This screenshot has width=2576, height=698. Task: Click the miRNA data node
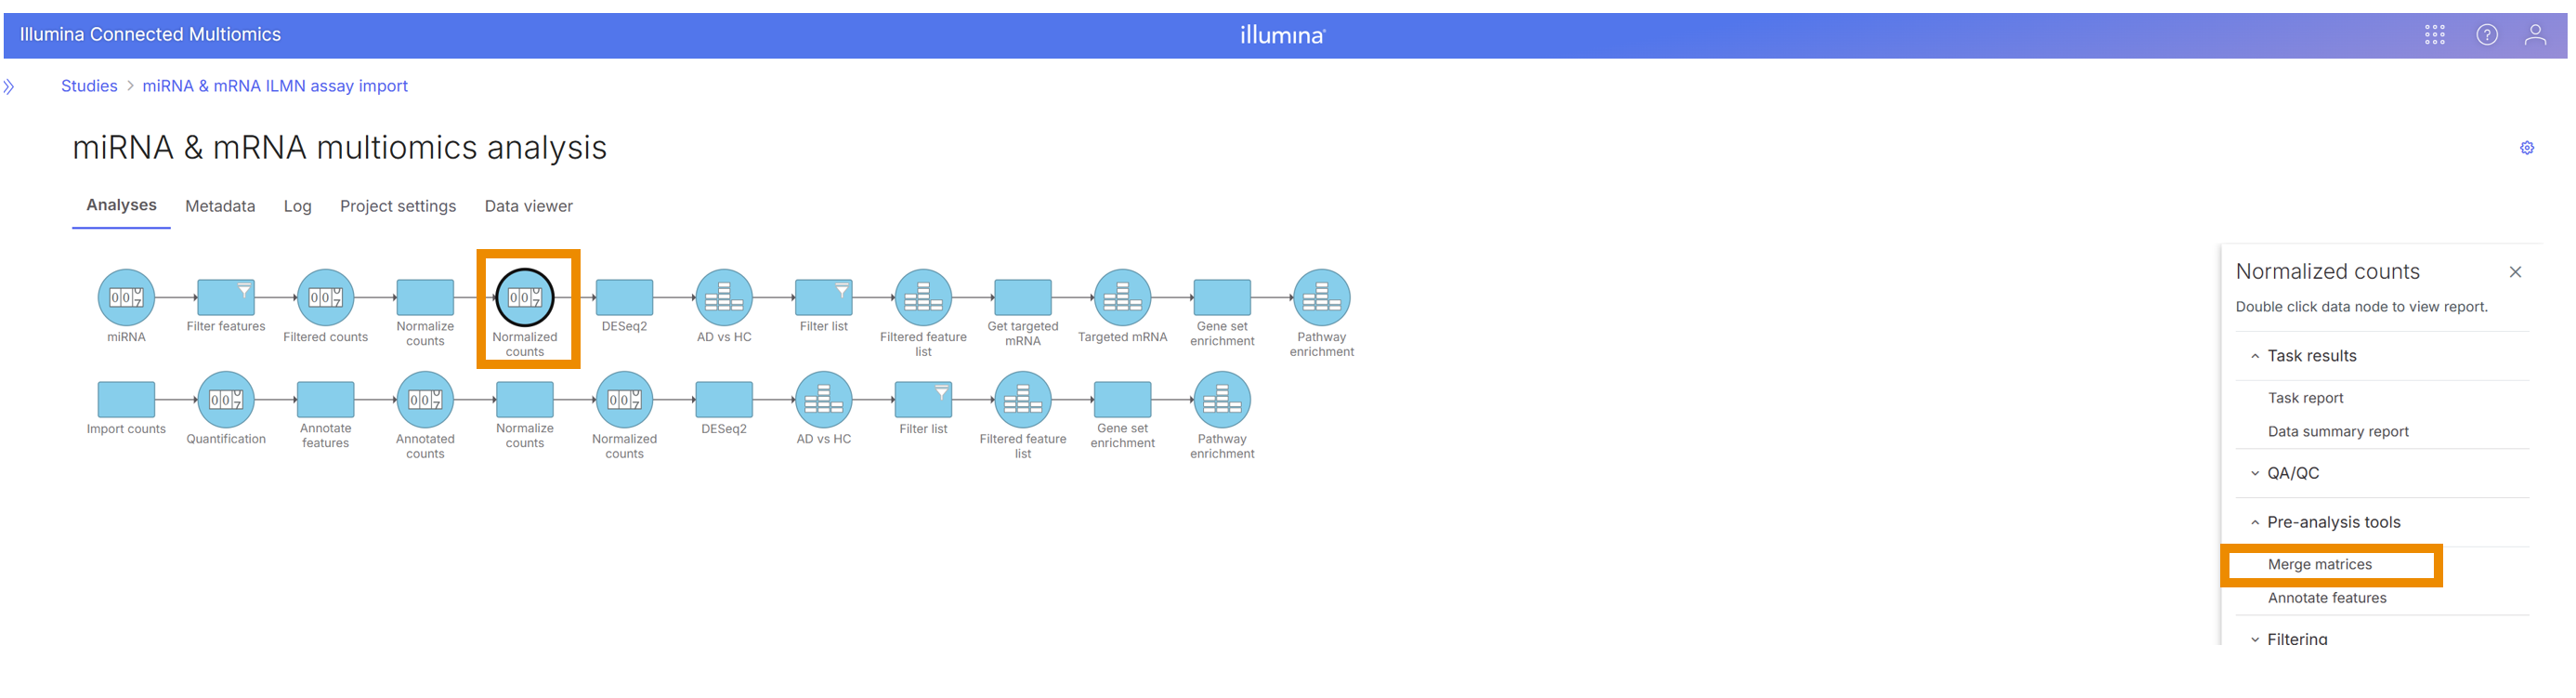[126, 297]
